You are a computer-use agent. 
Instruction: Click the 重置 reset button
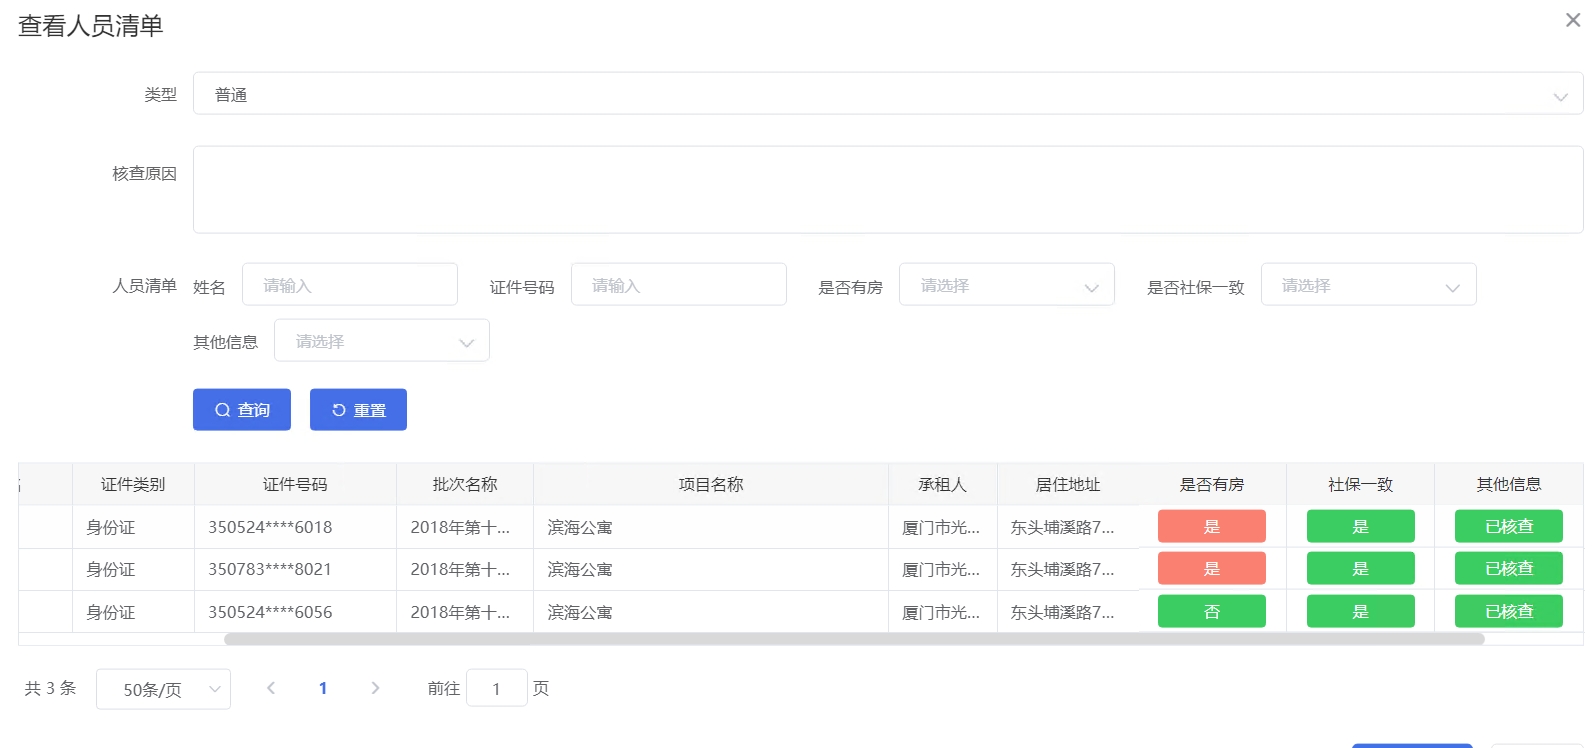click(x=358, y=410)
